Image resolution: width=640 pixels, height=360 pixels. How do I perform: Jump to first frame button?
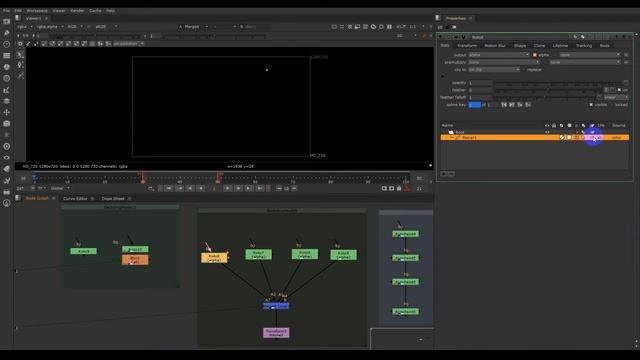[x=169, y=188]
